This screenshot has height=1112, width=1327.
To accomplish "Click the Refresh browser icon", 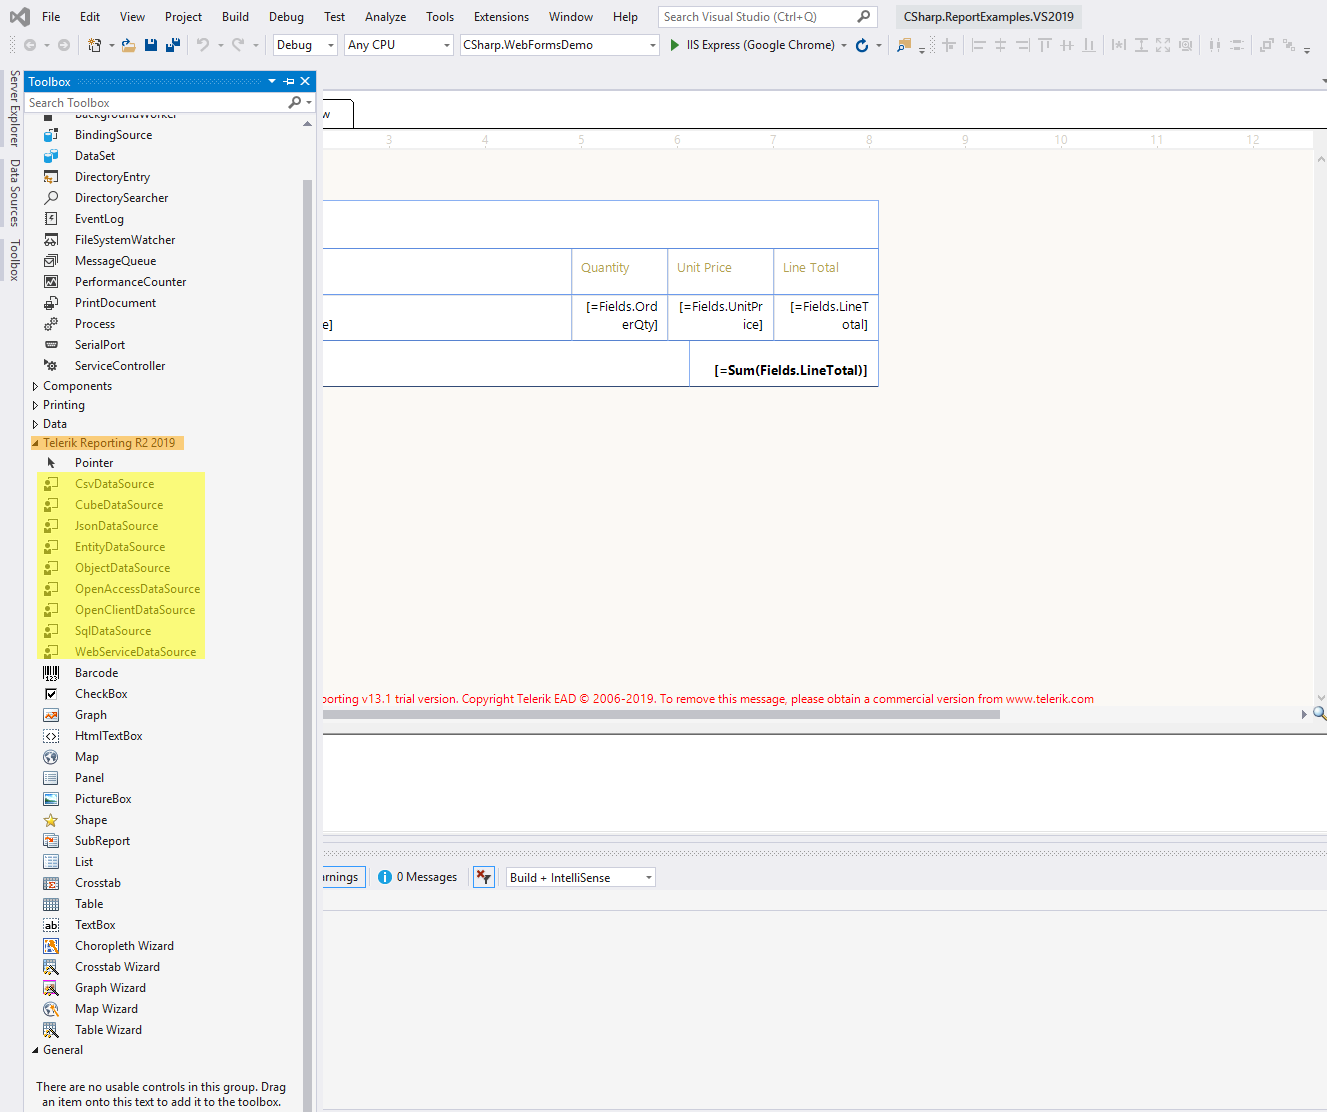I will coord(862,45).
